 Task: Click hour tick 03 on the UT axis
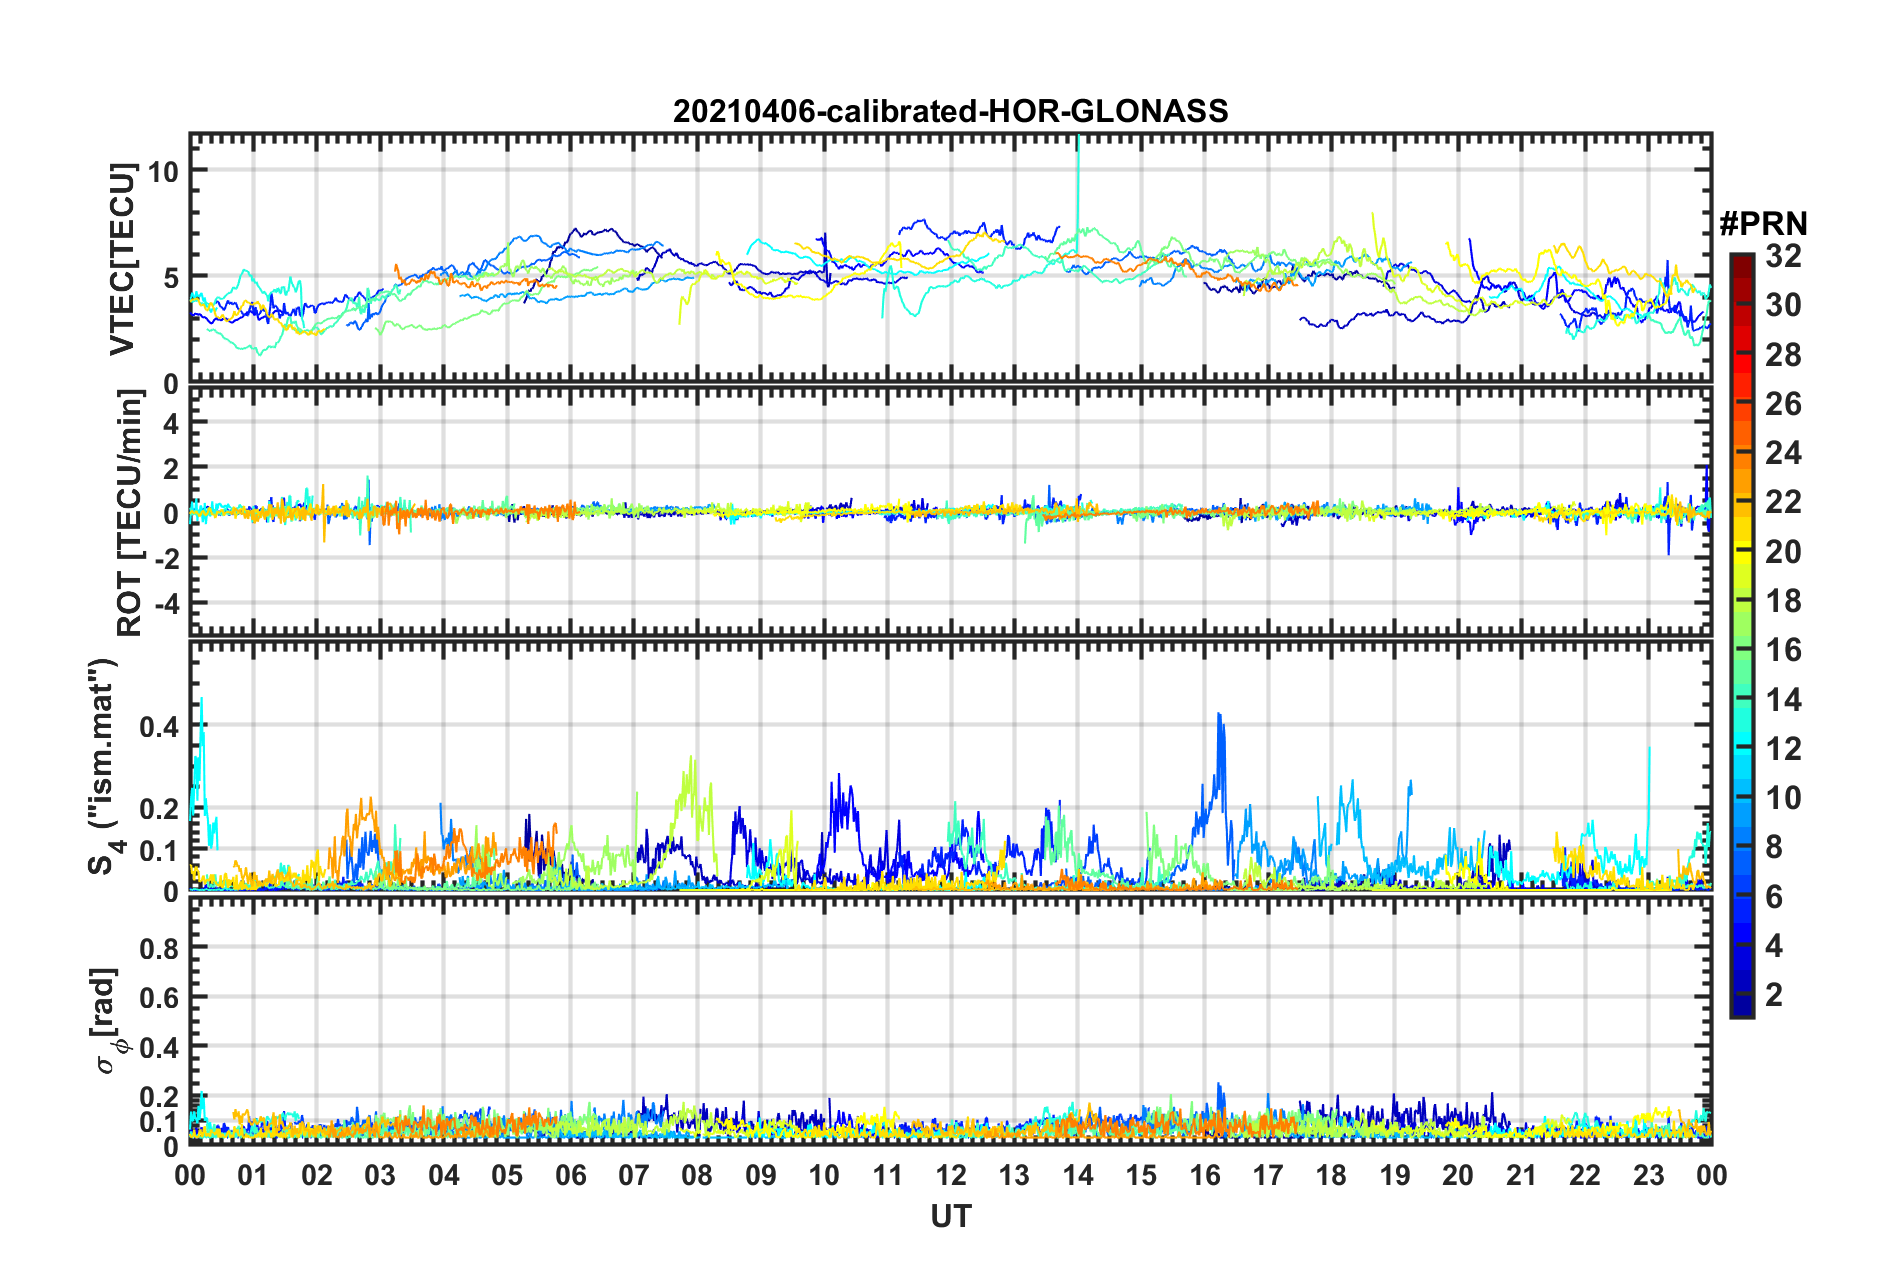380,1175
